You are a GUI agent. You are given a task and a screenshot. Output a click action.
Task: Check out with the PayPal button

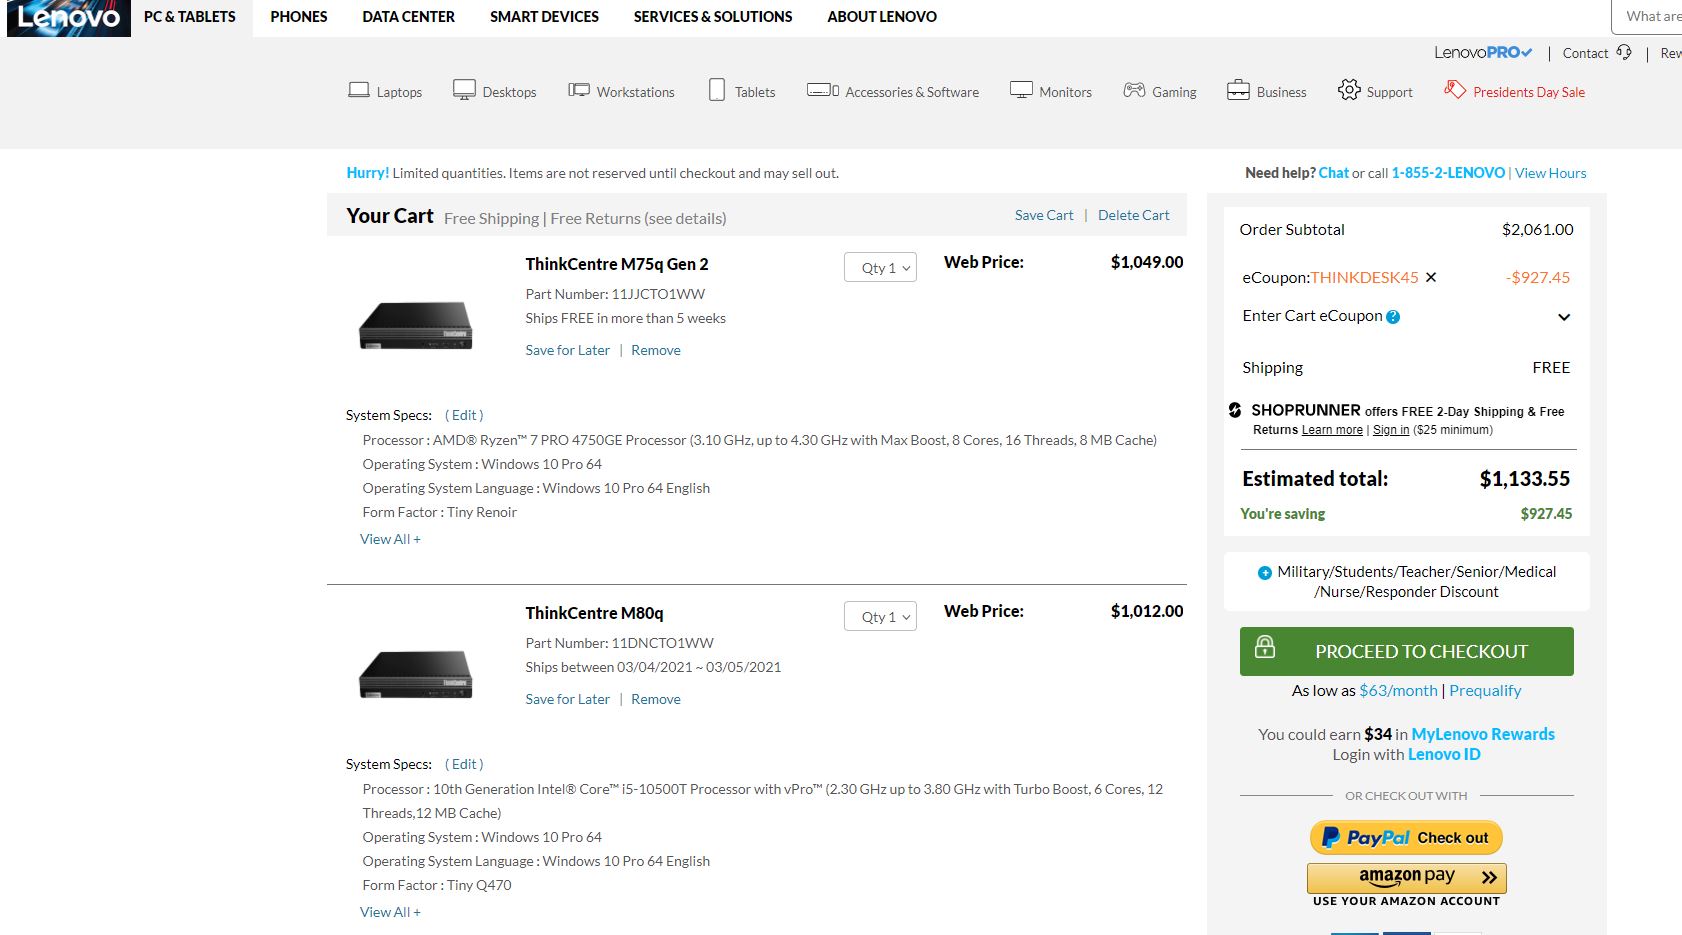[1406, 838]
